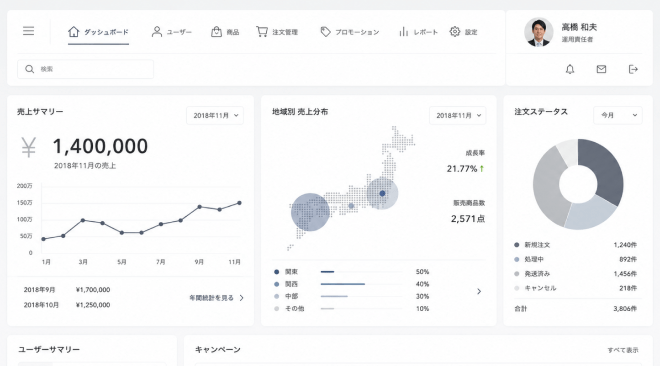This screenshot has height=366, width=660.
Task: Click the 新規注文 legend color dot
Action: pyautogui.click(x=517, y=245)
